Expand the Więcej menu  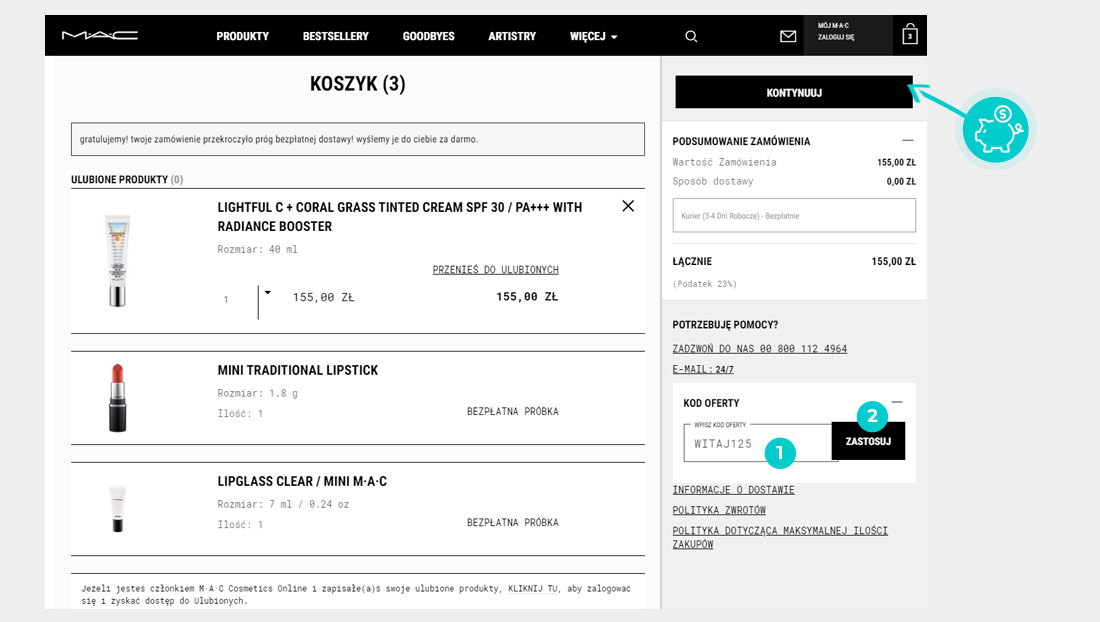(593, 36)
